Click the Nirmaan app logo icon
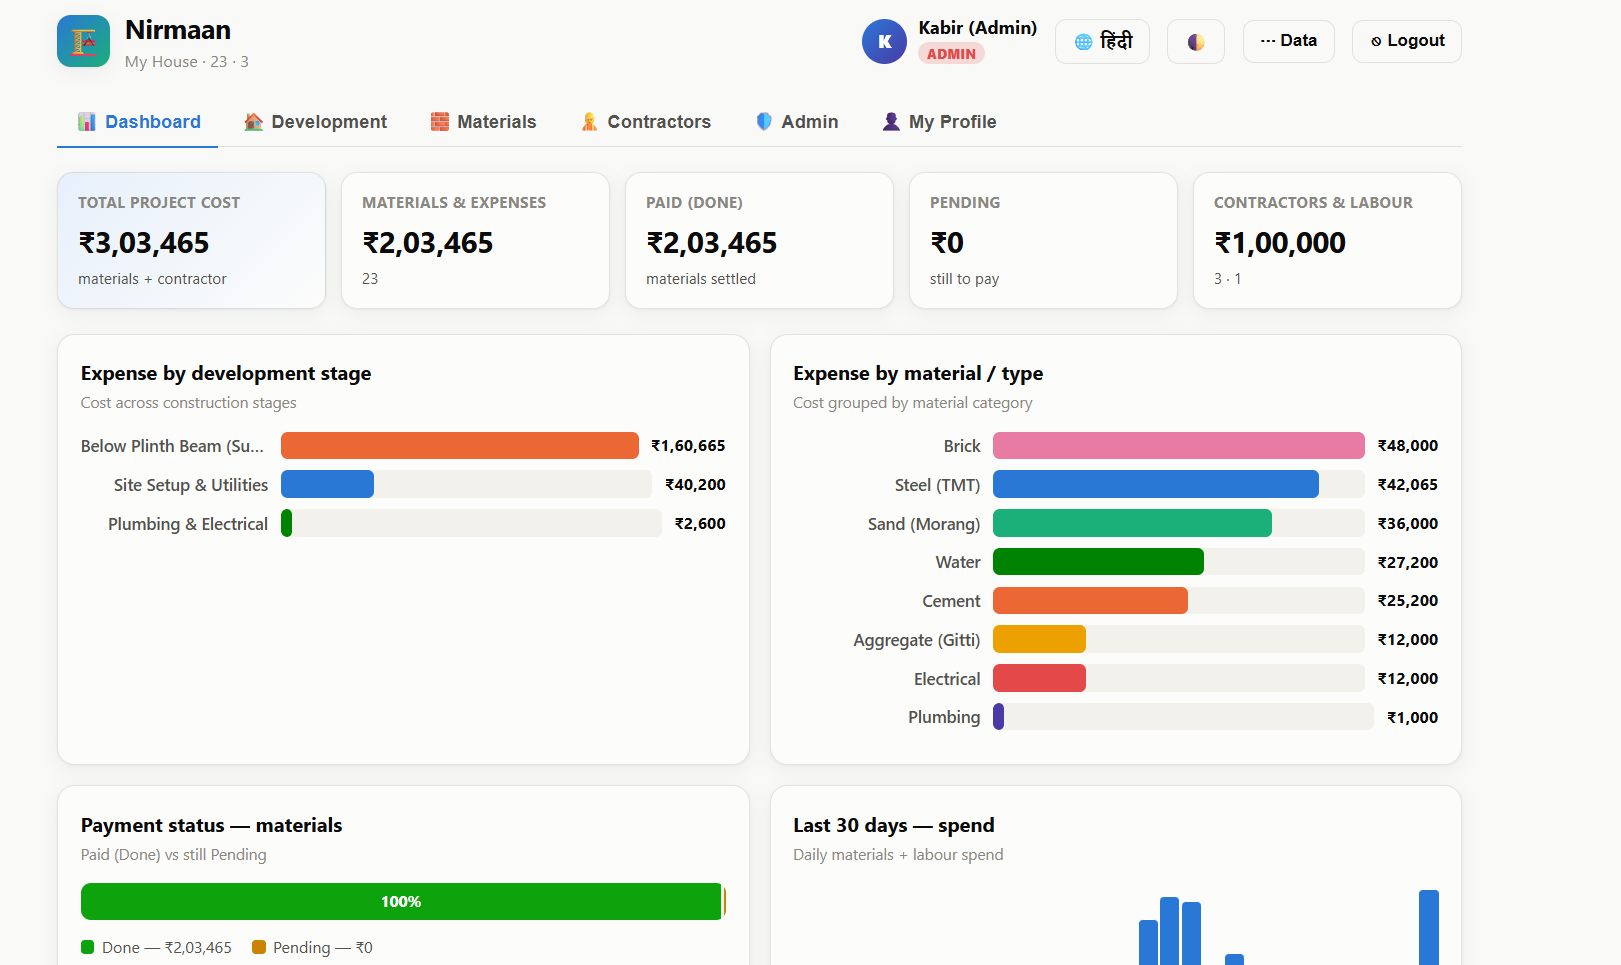This screenshot has height=965, width=1621. tap(83, 41)
